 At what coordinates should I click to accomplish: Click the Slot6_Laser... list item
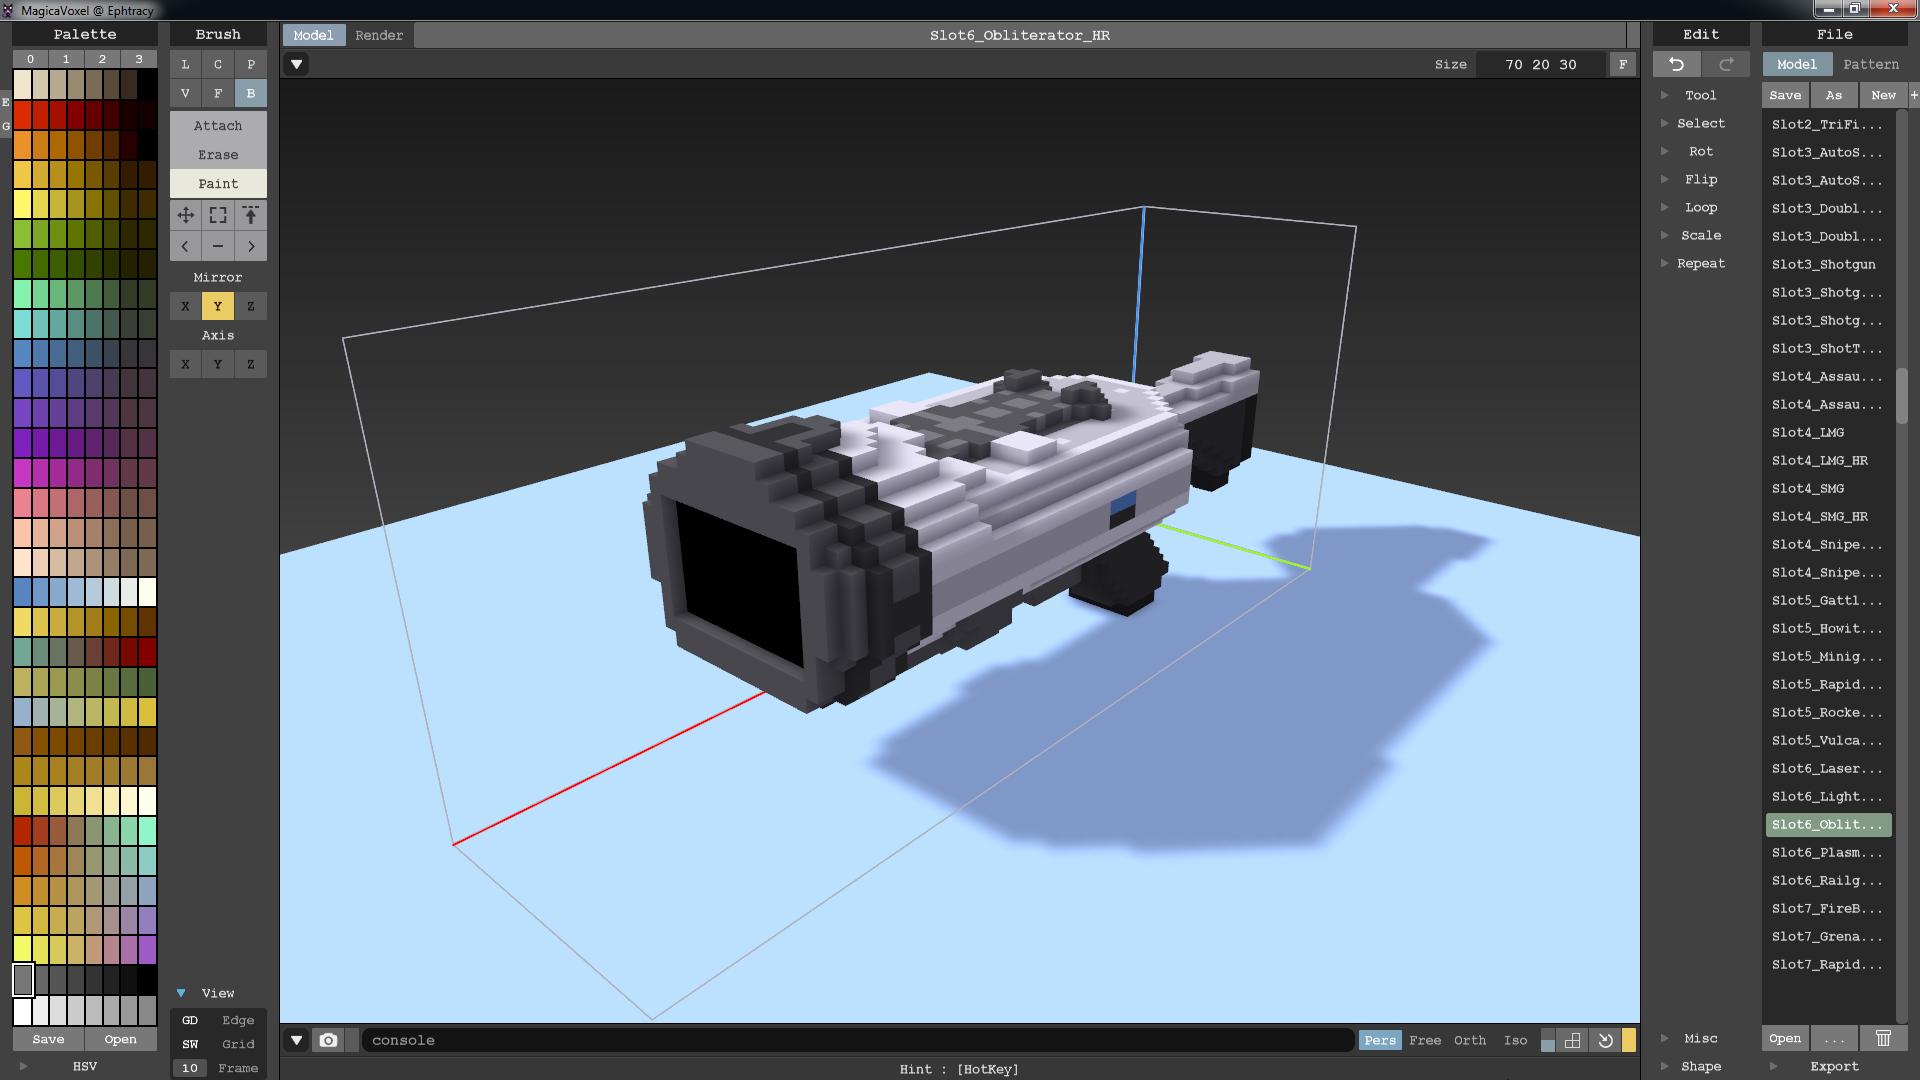pyautogui.click(x=1826, y=767)
